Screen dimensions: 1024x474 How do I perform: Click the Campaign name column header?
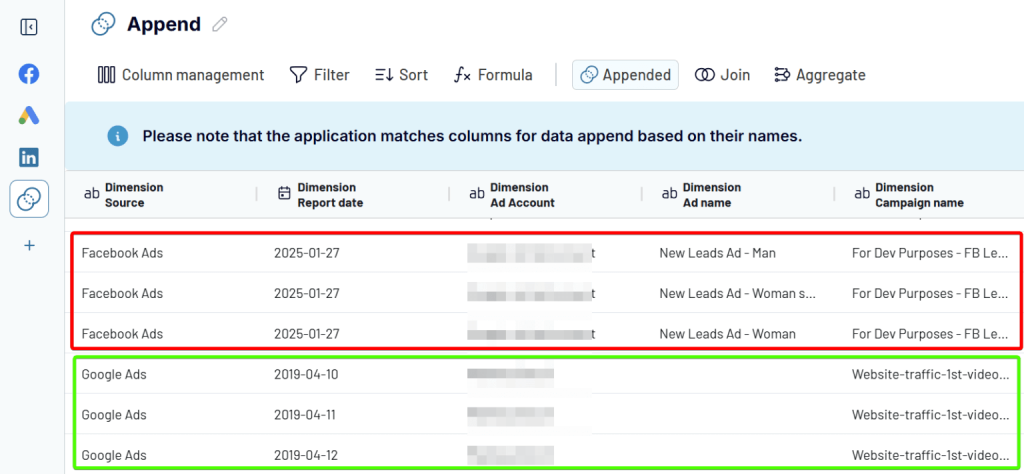918,195
